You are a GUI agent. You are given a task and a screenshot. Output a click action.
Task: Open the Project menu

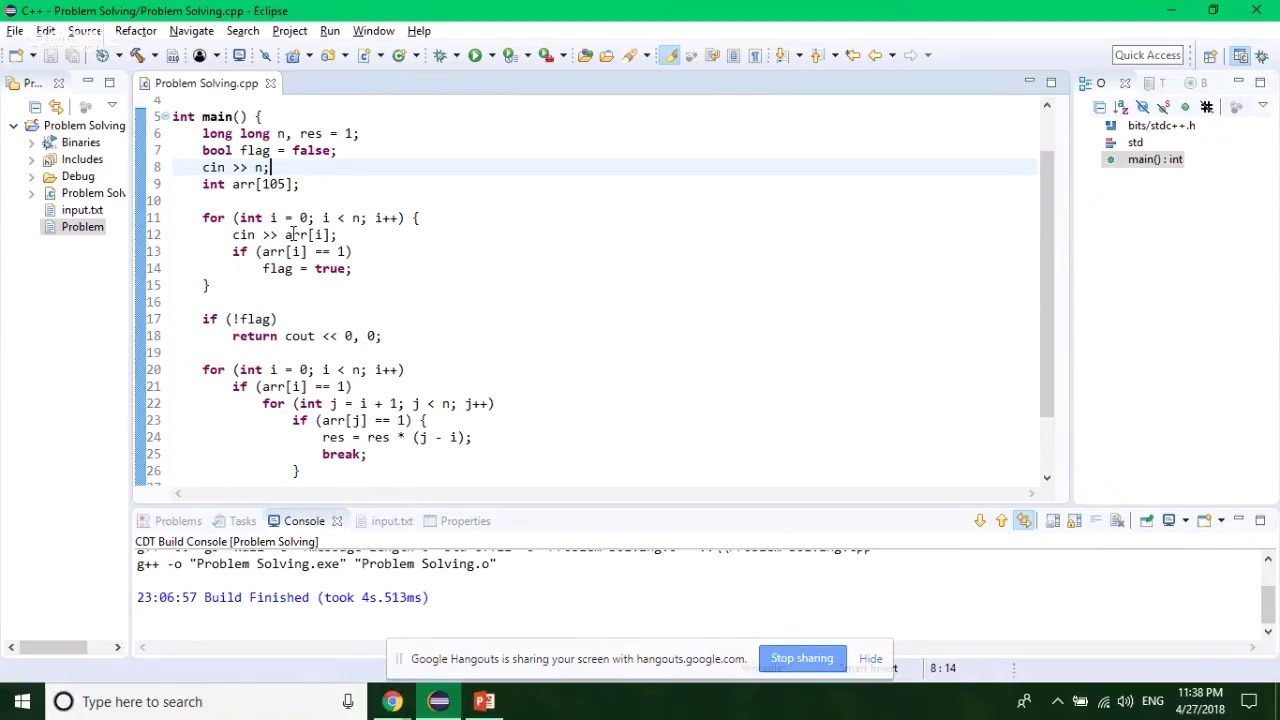[290, 31]
